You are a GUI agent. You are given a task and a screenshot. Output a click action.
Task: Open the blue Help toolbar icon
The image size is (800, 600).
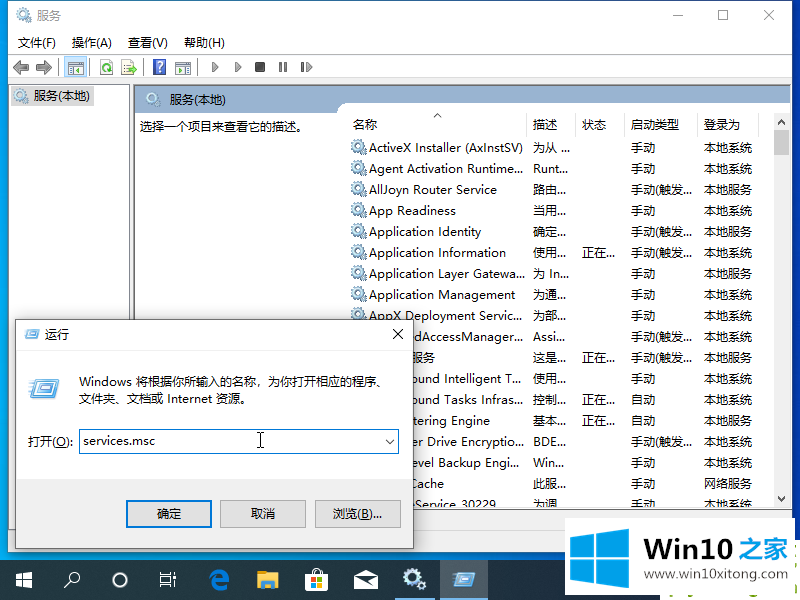(159, 67)
